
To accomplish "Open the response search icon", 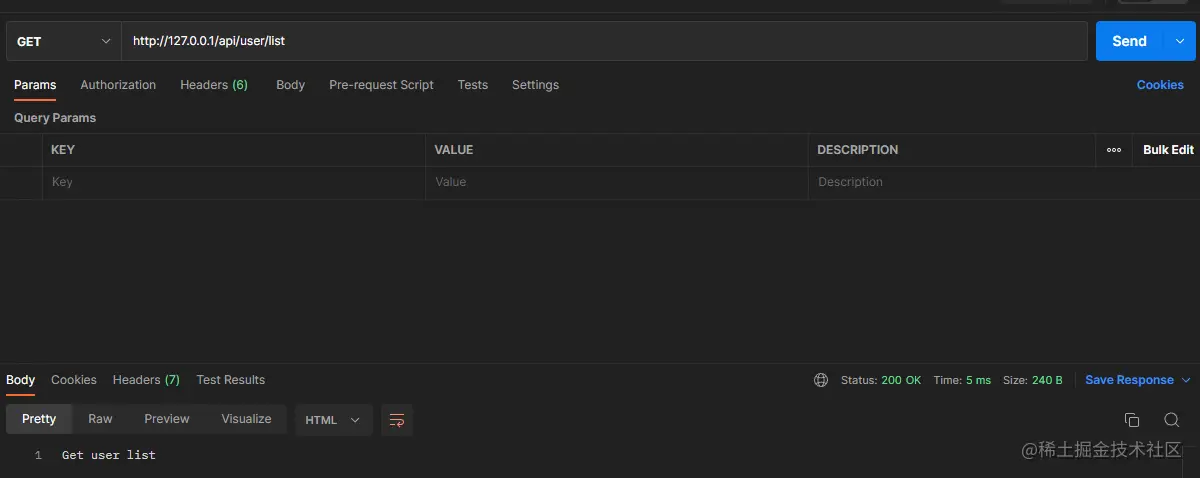I will (1172, 420).
